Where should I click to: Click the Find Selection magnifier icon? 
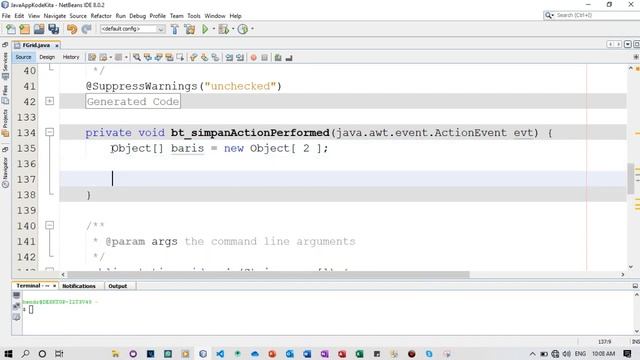pos(137,58)
